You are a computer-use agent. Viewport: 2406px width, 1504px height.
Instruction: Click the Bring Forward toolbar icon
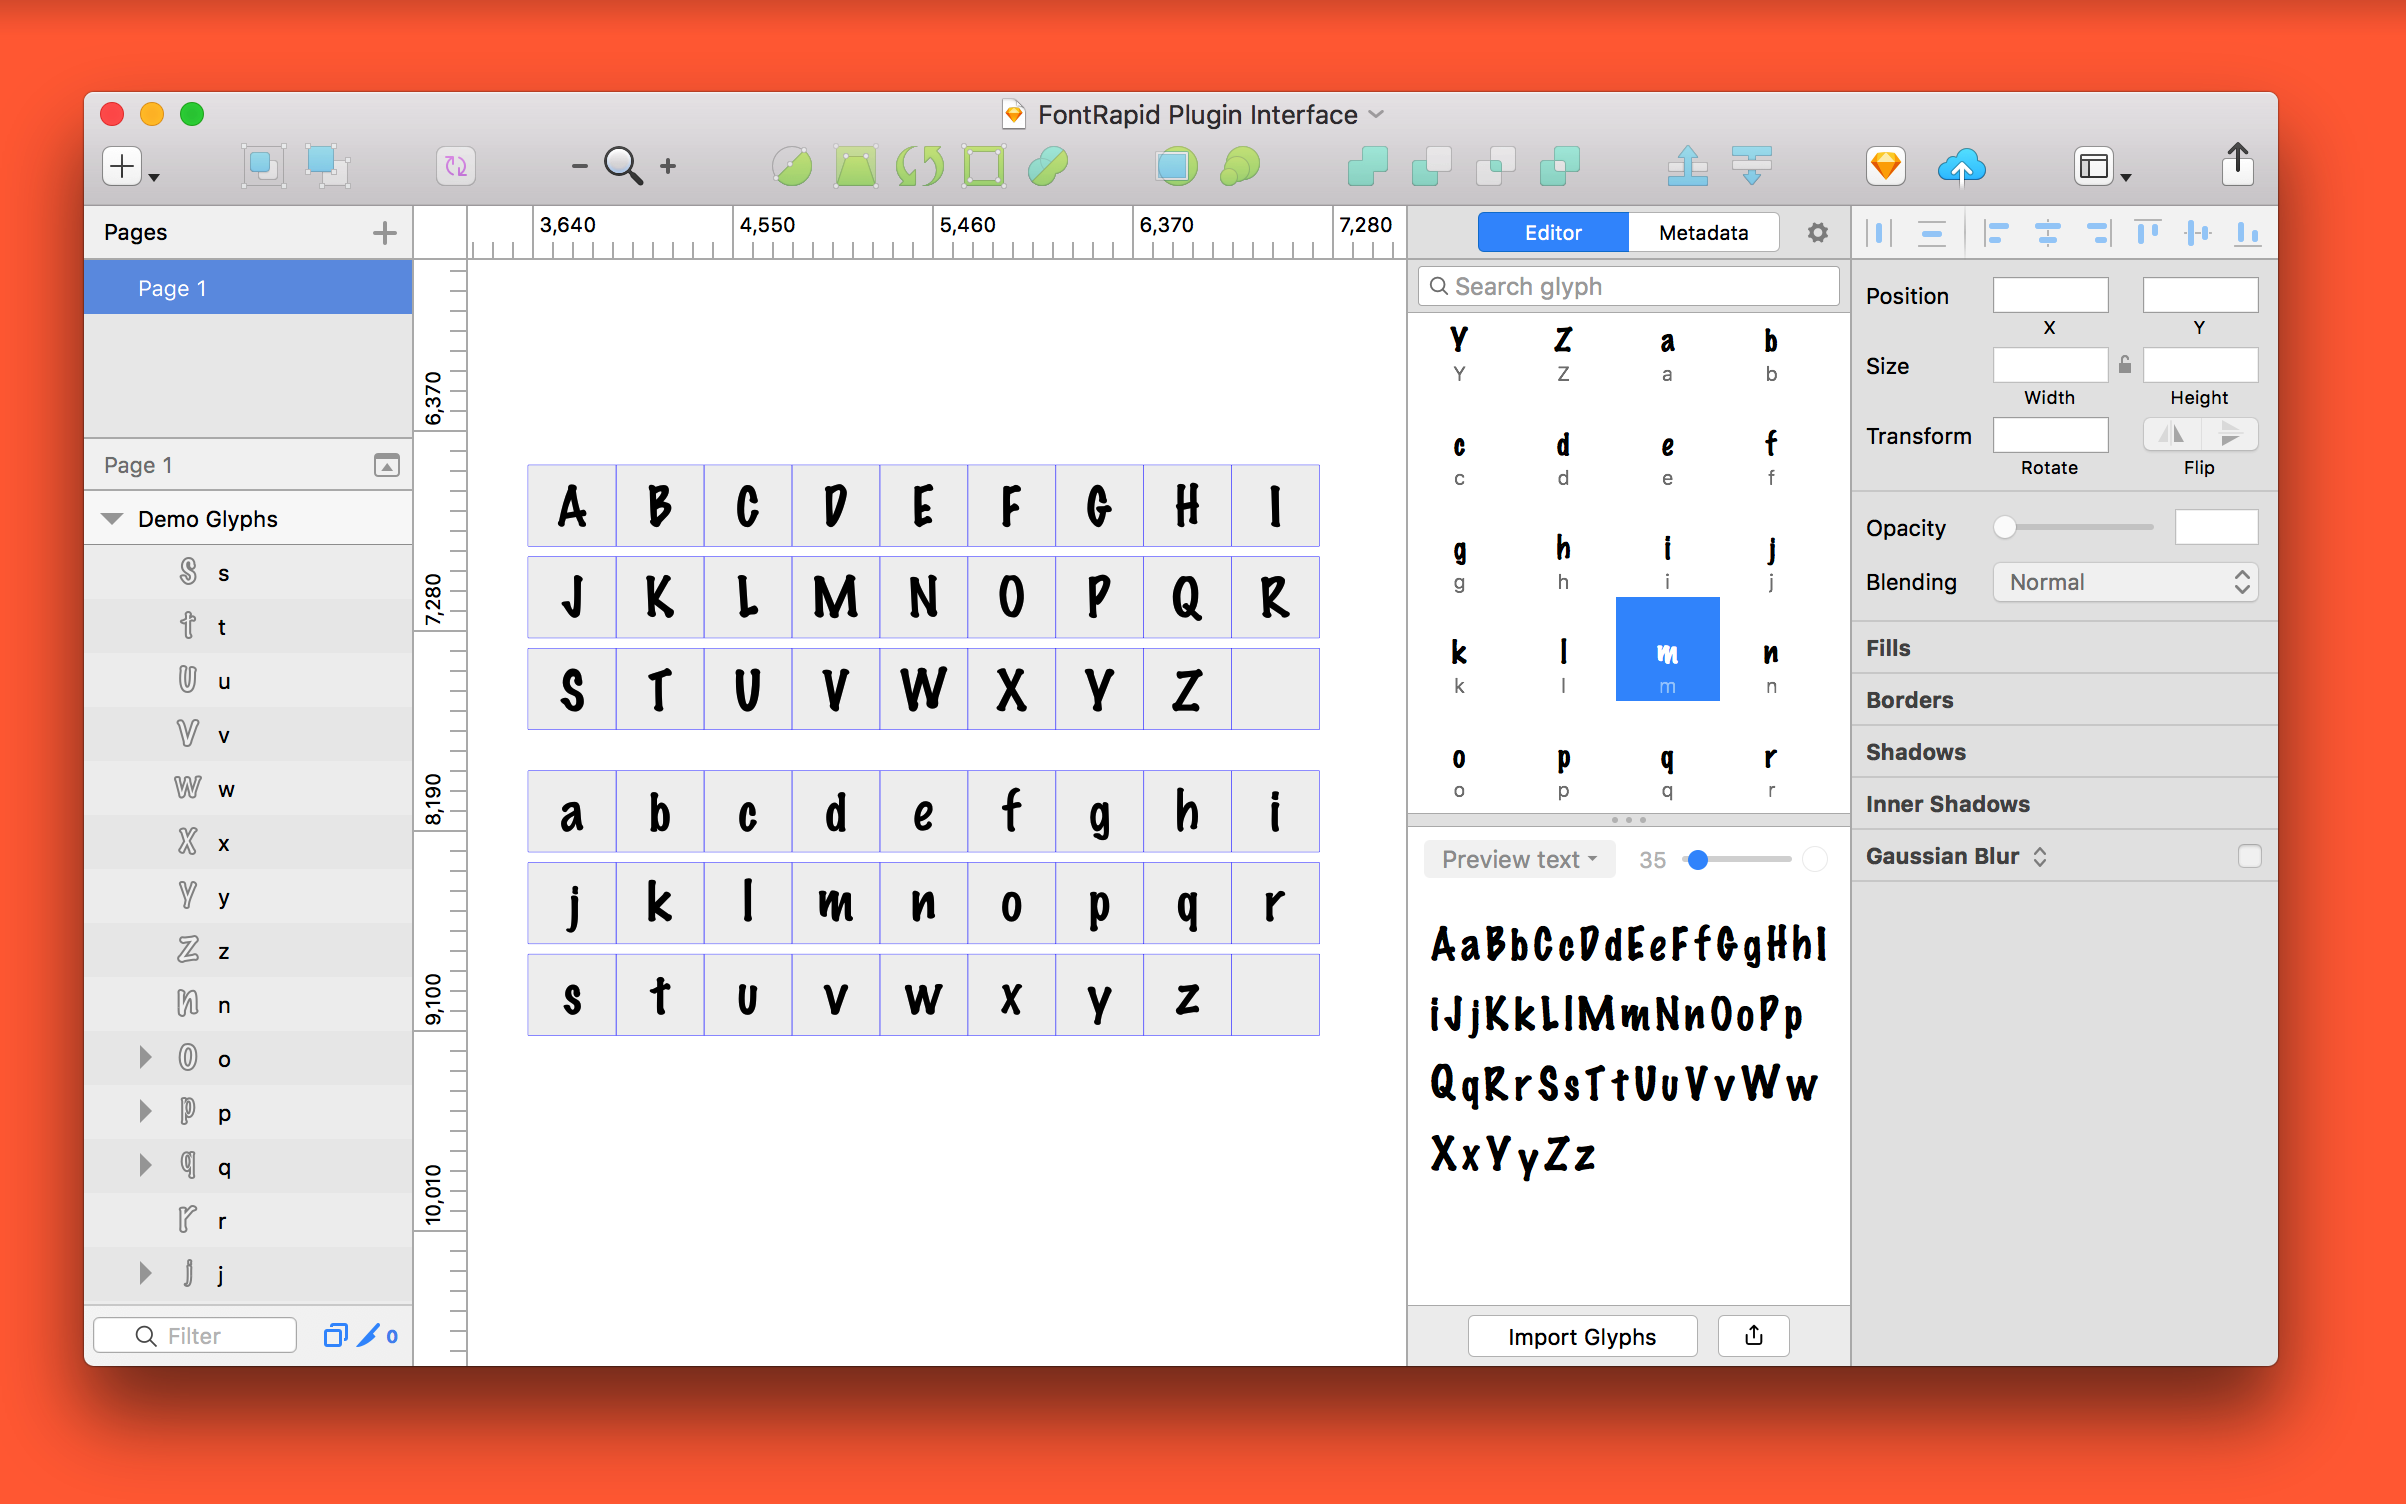coord(1687,166)
